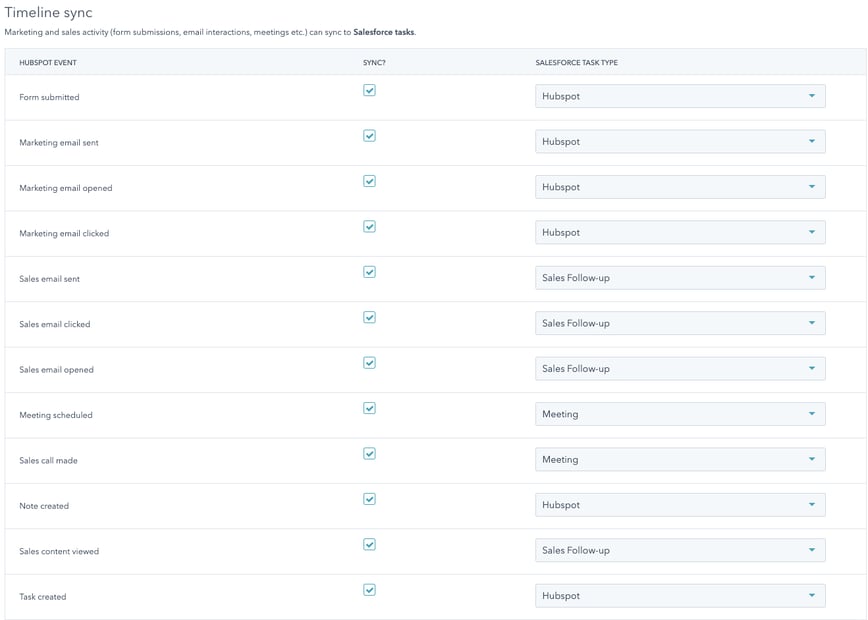Screen dimensions: 868x620
Task: Click the 'Marketing email clicked' event label
Action: coord(64,233)
